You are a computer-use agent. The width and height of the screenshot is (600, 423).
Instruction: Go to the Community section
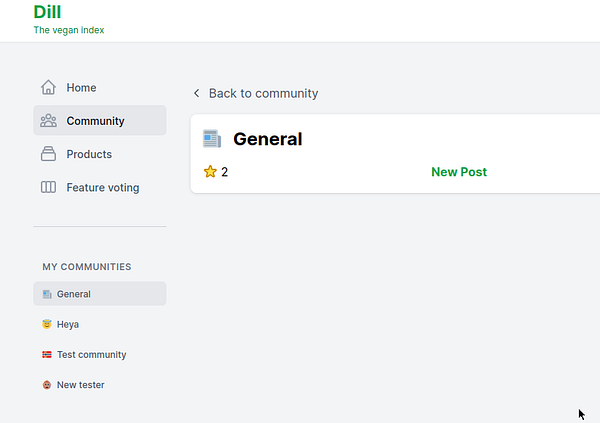[95, 121]
